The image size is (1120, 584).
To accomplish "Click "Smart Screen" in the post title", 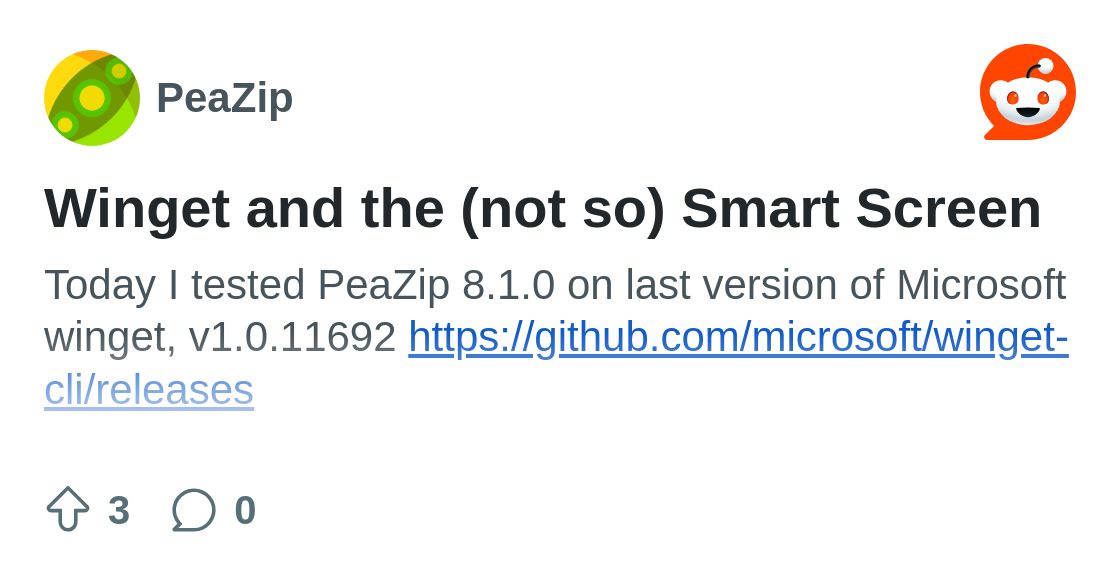I will pos(861,209).
